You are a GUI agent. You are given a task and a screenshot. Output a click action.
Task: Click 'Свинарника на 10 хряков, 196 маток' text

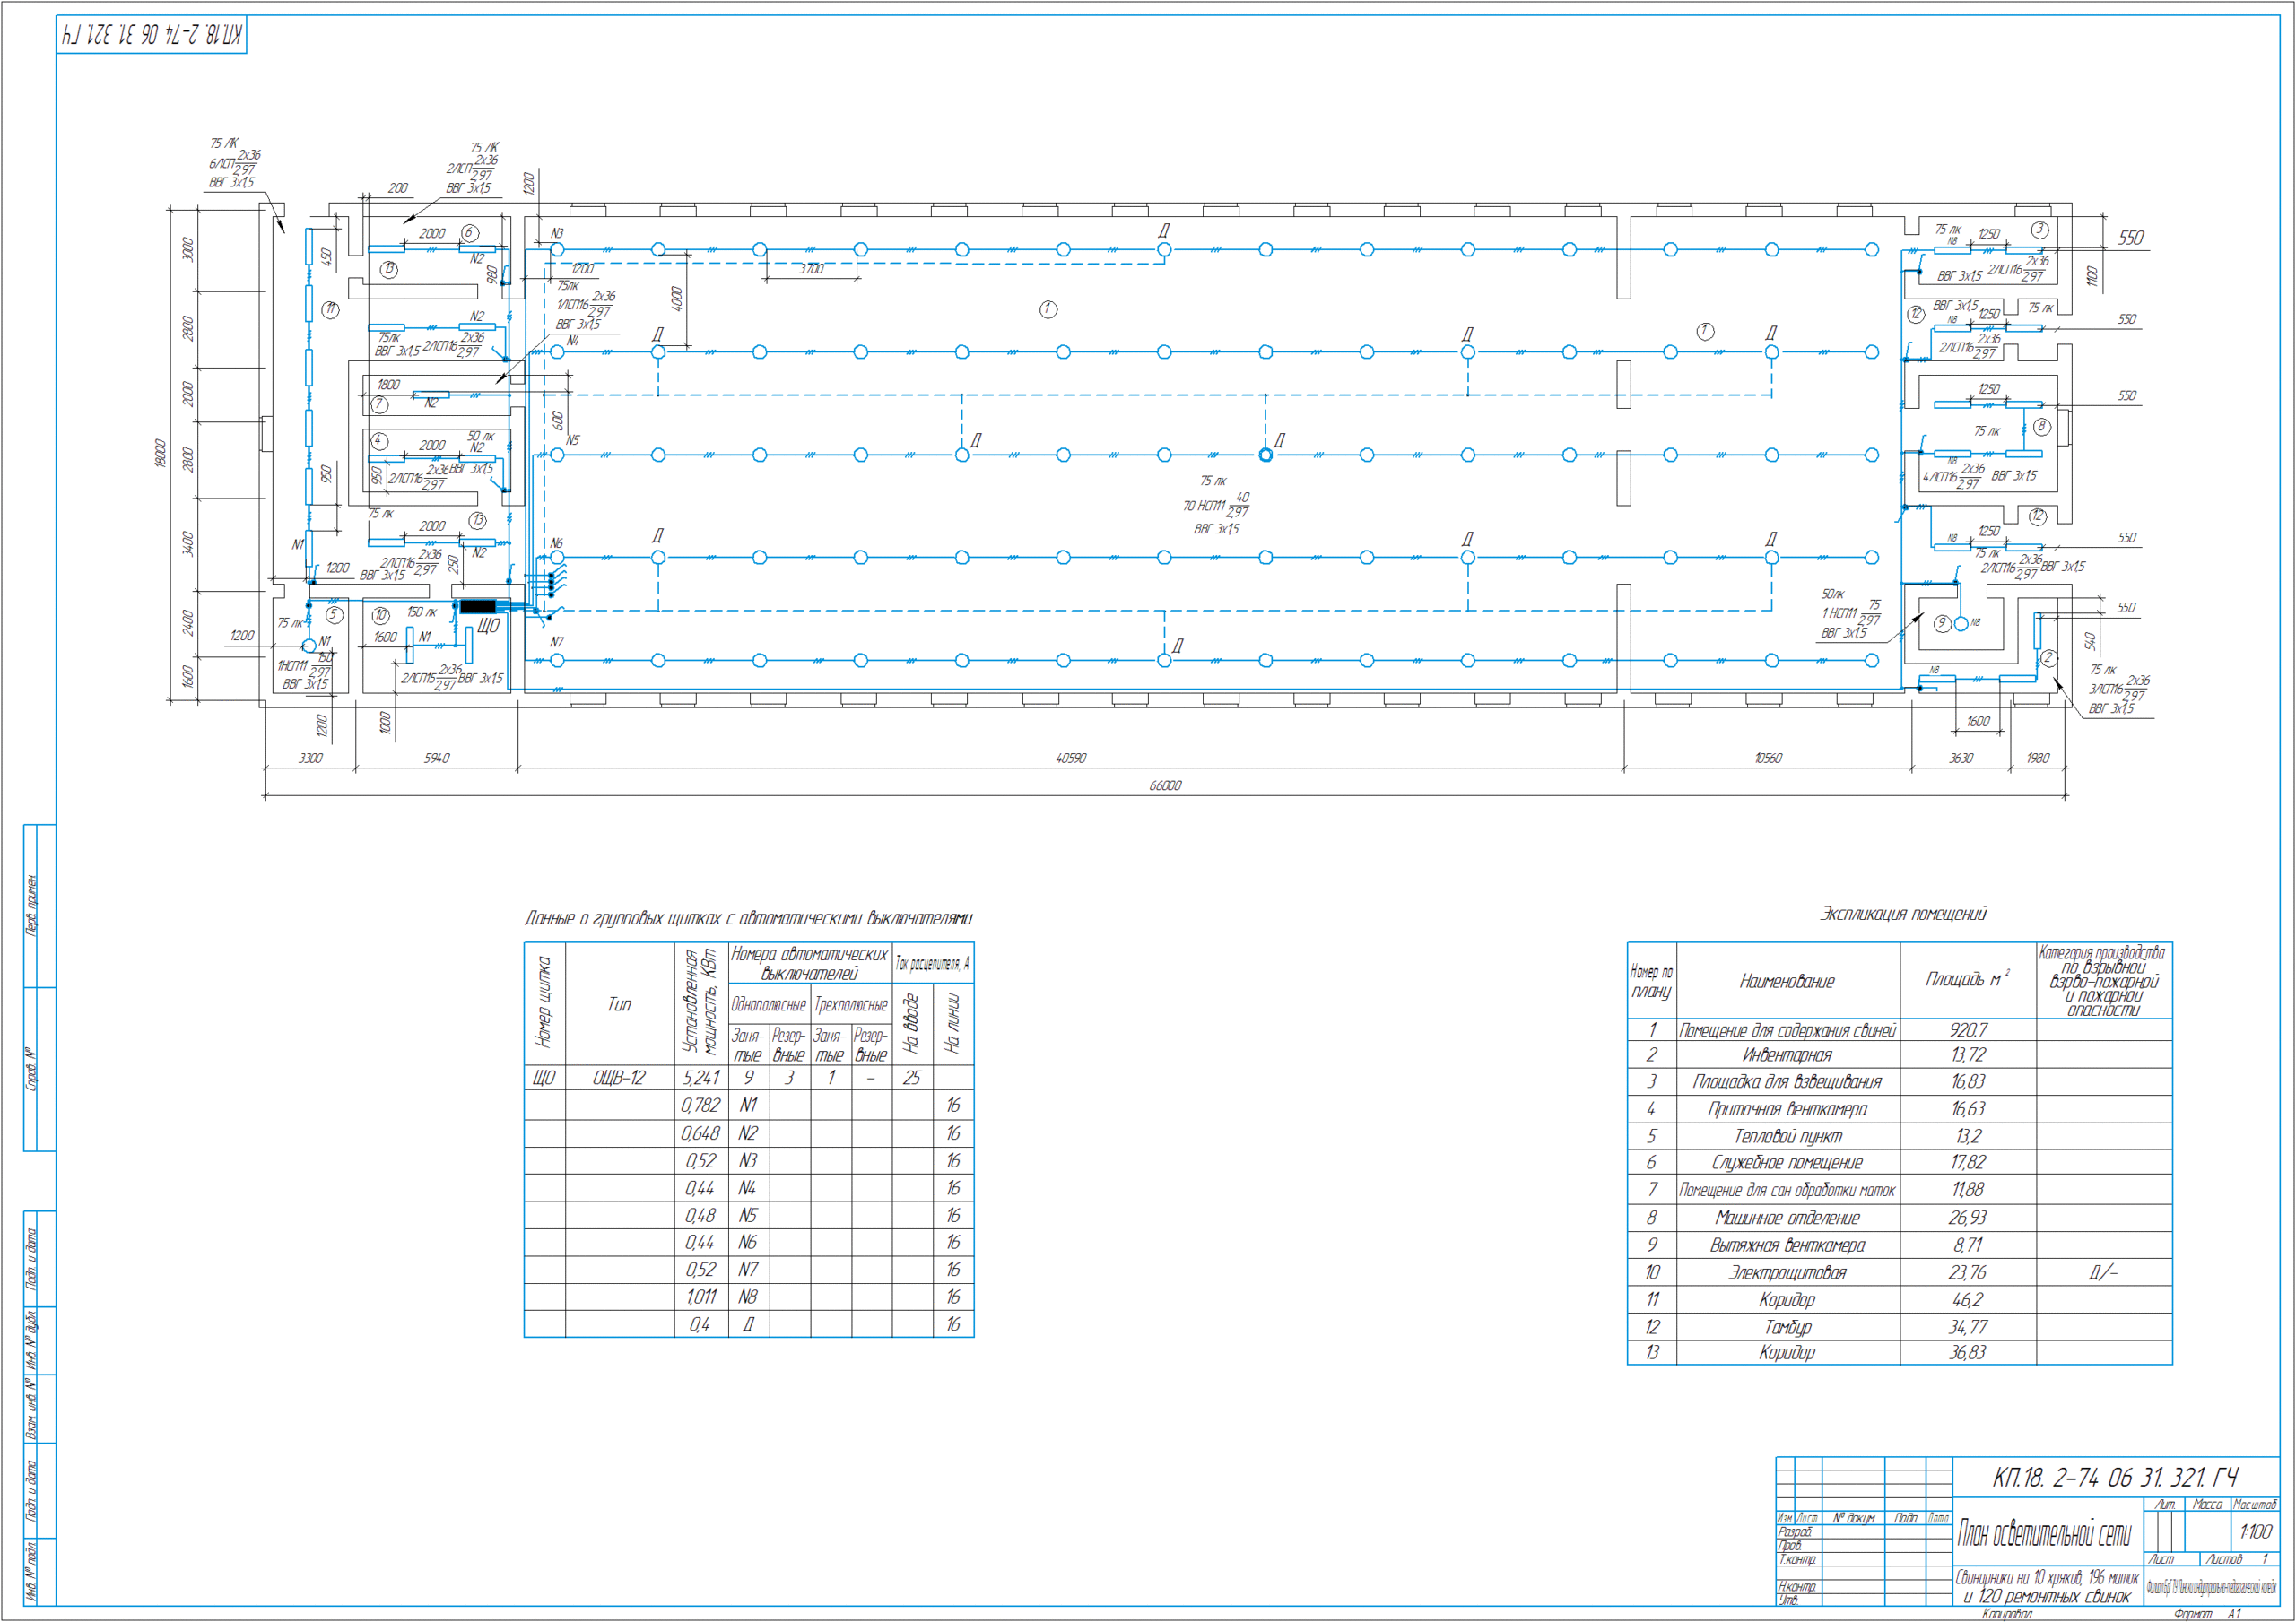tap(2047, 1578)
